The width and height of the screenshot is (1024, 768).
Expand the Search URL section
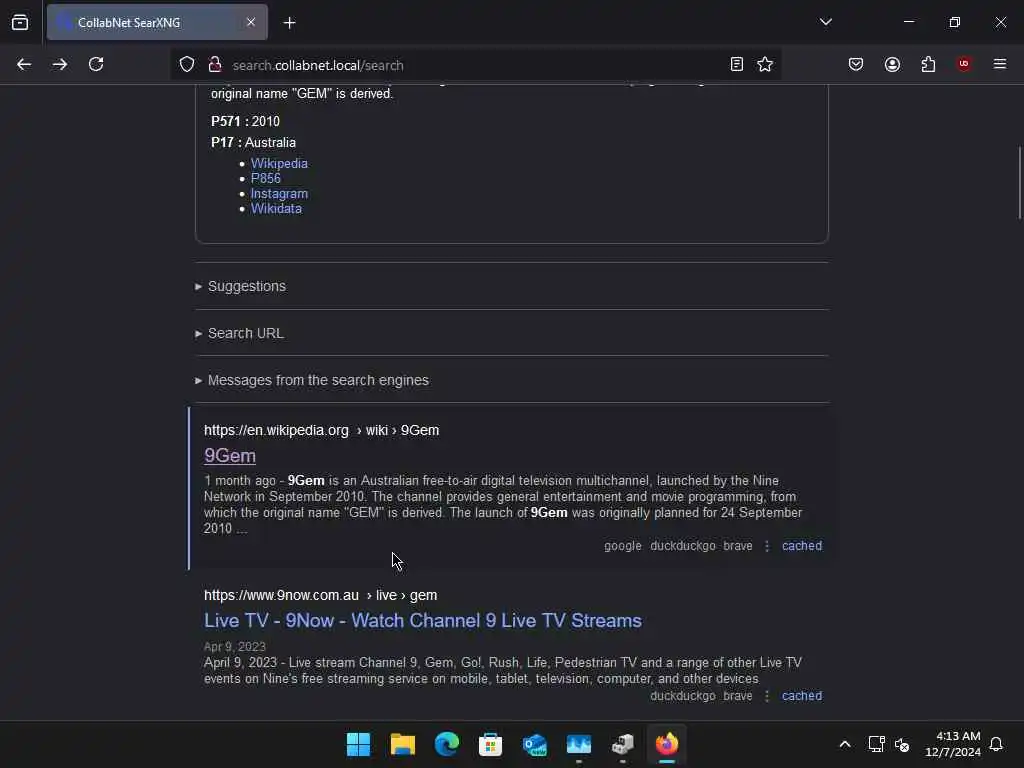pyautogui.click(x=245, y=333)
